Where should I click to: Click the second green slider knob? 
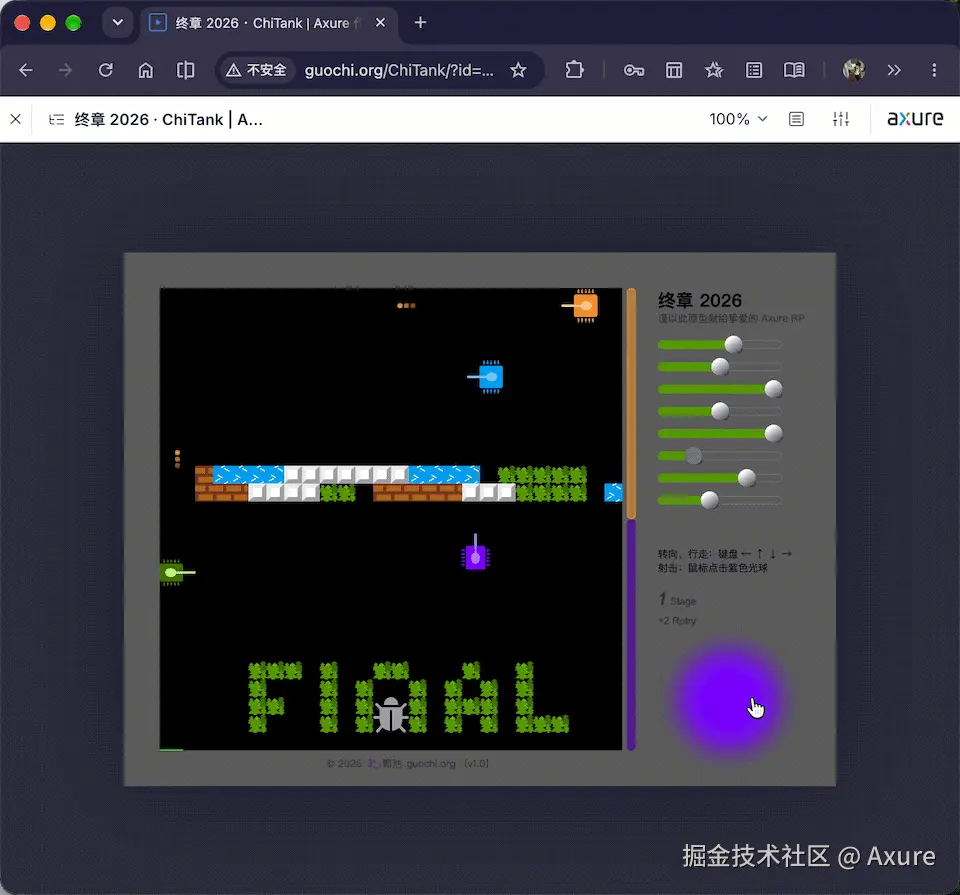720,367
